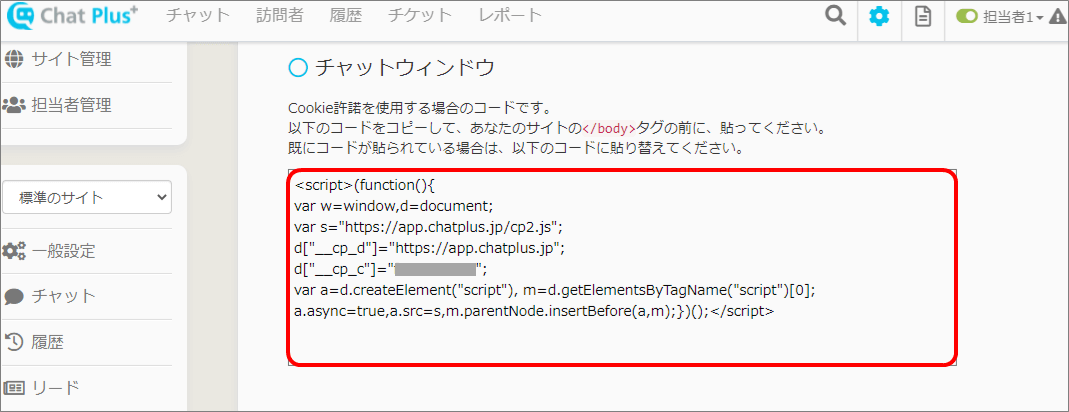
Task: Toggle the agent online status switch
Action: point(967,17)
